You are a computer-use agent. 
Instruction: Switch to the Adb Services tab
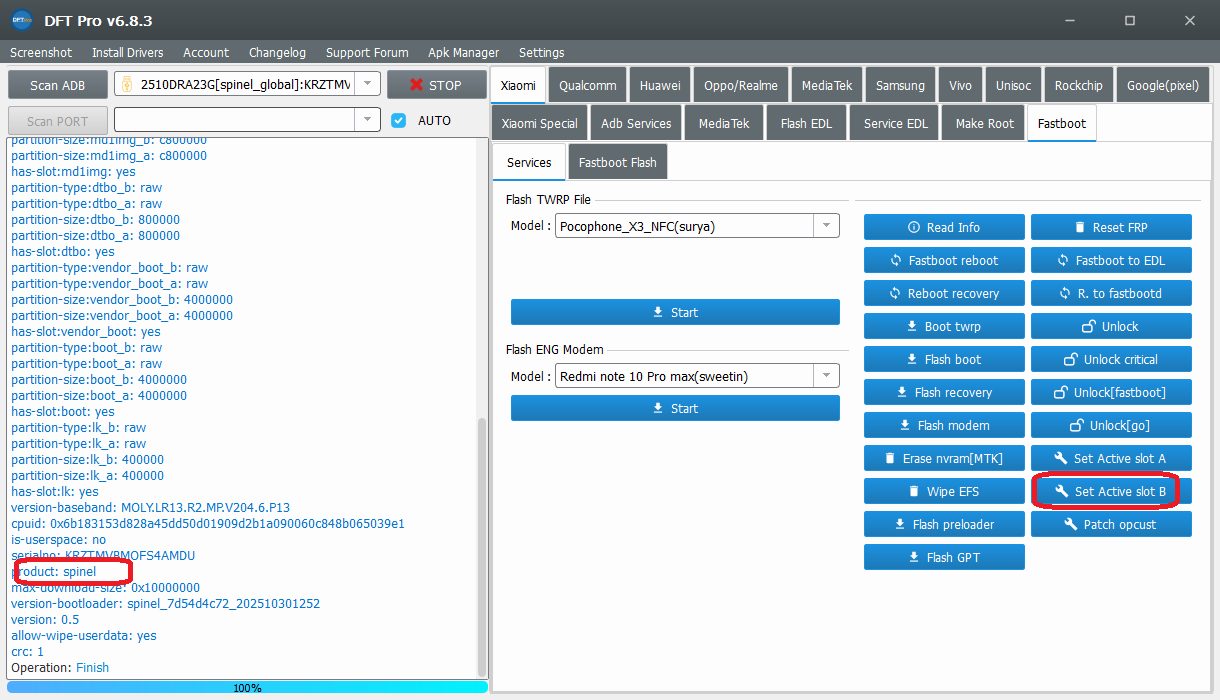click(x=636, y=123)
